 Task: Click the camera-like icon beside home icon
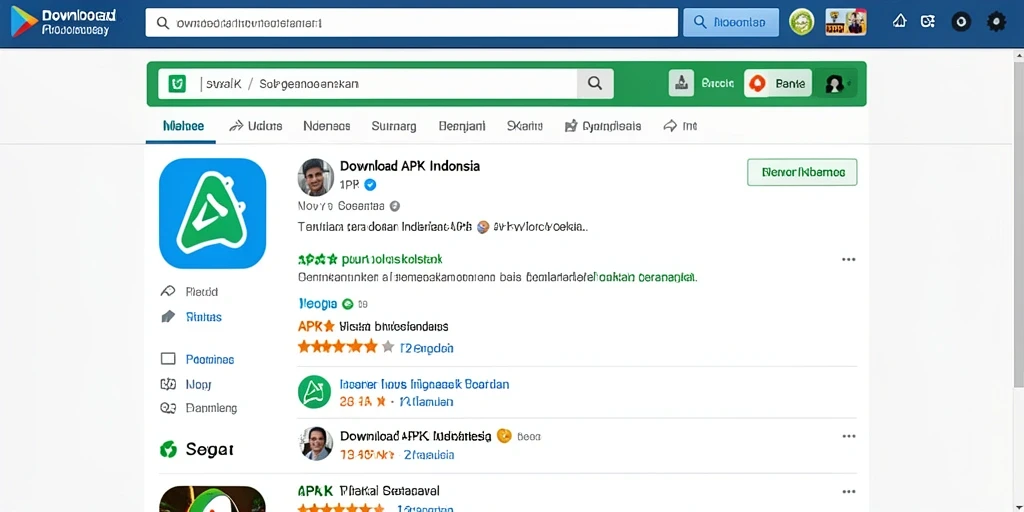[x=927, y=22]
